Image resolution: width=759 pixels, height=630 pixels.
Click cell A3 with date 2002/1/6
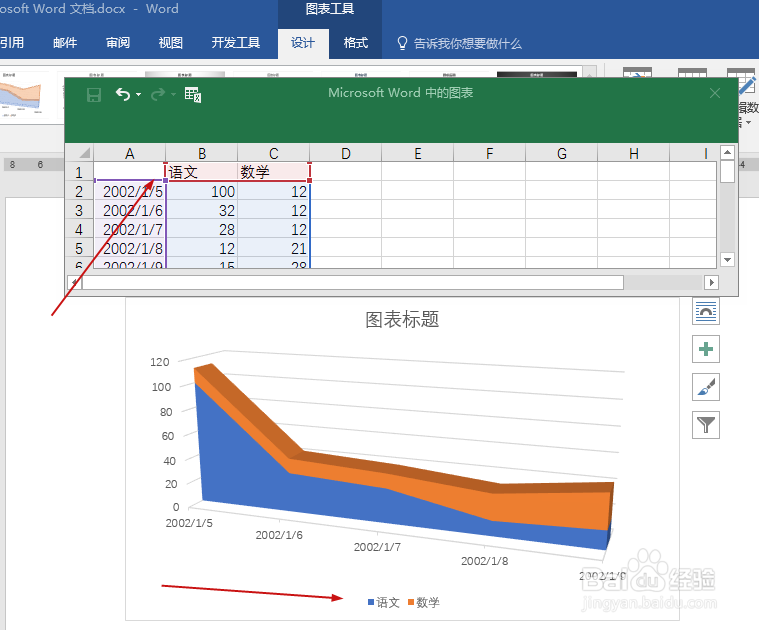(130, 210)
